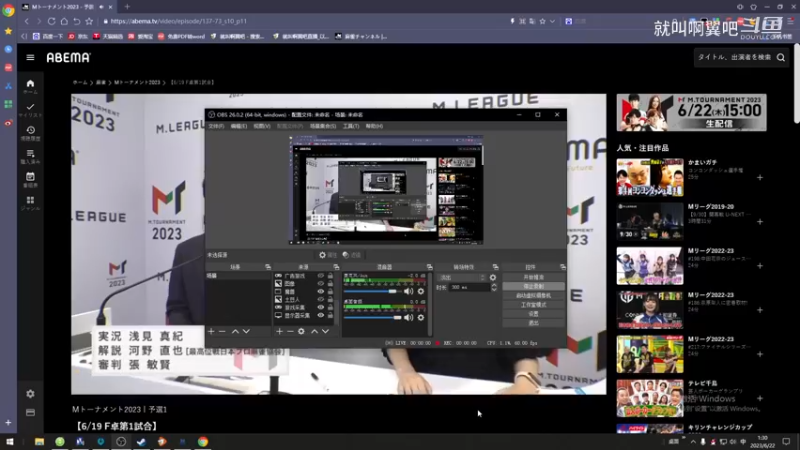Click 开始推流 start streaming button
The width and height of the screenshot is (800, 450).
[x=533, y=277]
